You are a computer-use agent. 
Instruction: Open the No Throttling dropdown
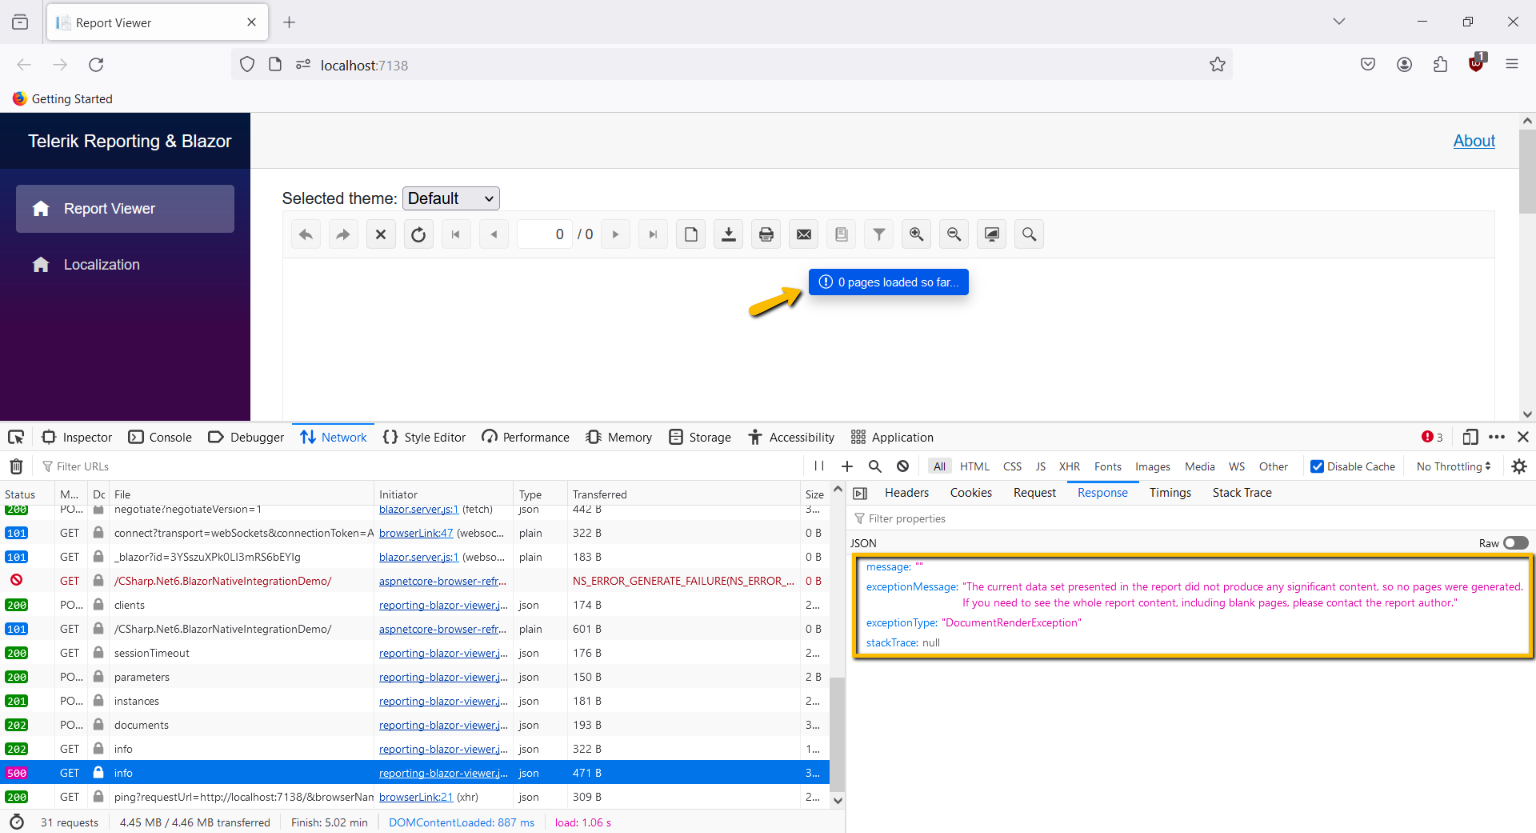[x=1453, y=466]
